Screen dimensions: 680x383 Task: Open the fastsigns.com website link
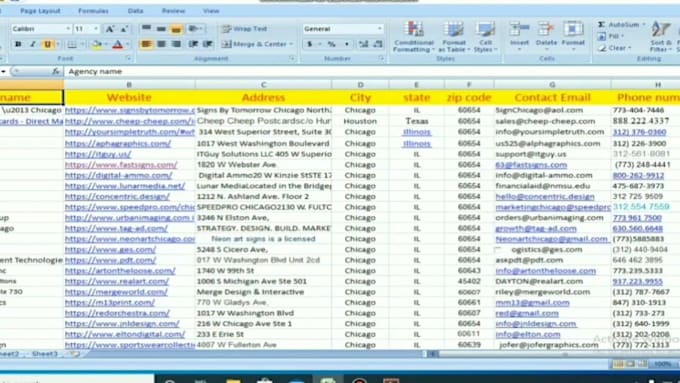121,165
